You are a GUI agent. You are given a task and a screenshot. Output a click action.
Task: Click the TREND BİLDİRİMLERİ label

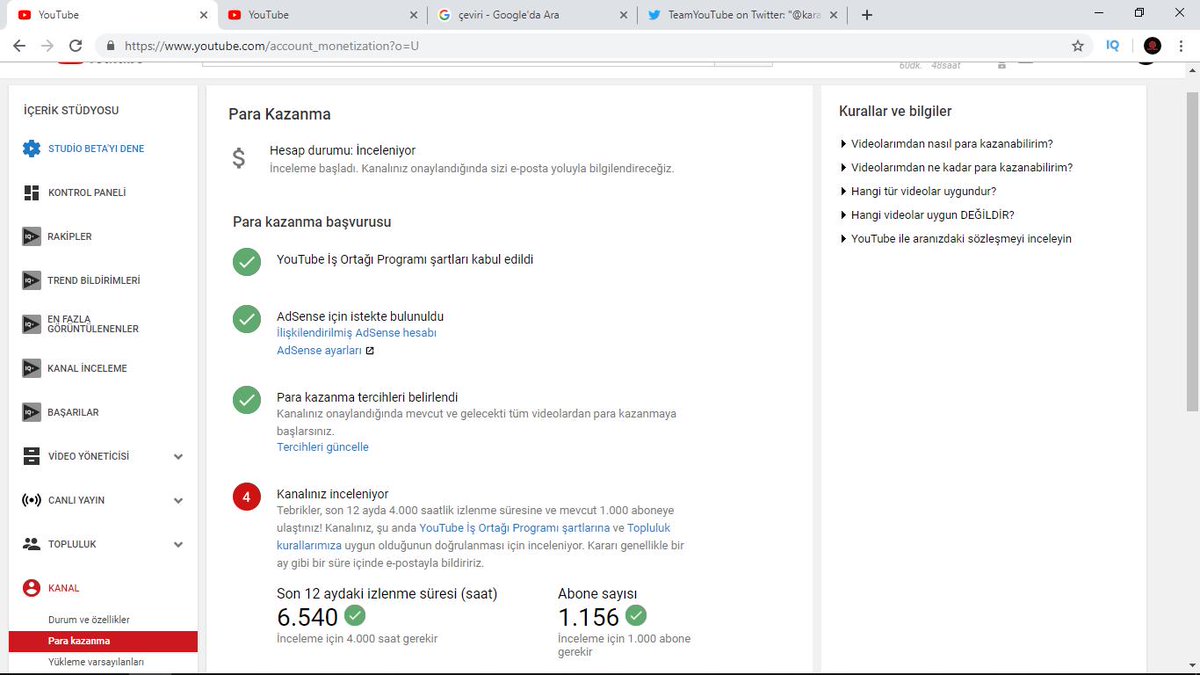94,281
